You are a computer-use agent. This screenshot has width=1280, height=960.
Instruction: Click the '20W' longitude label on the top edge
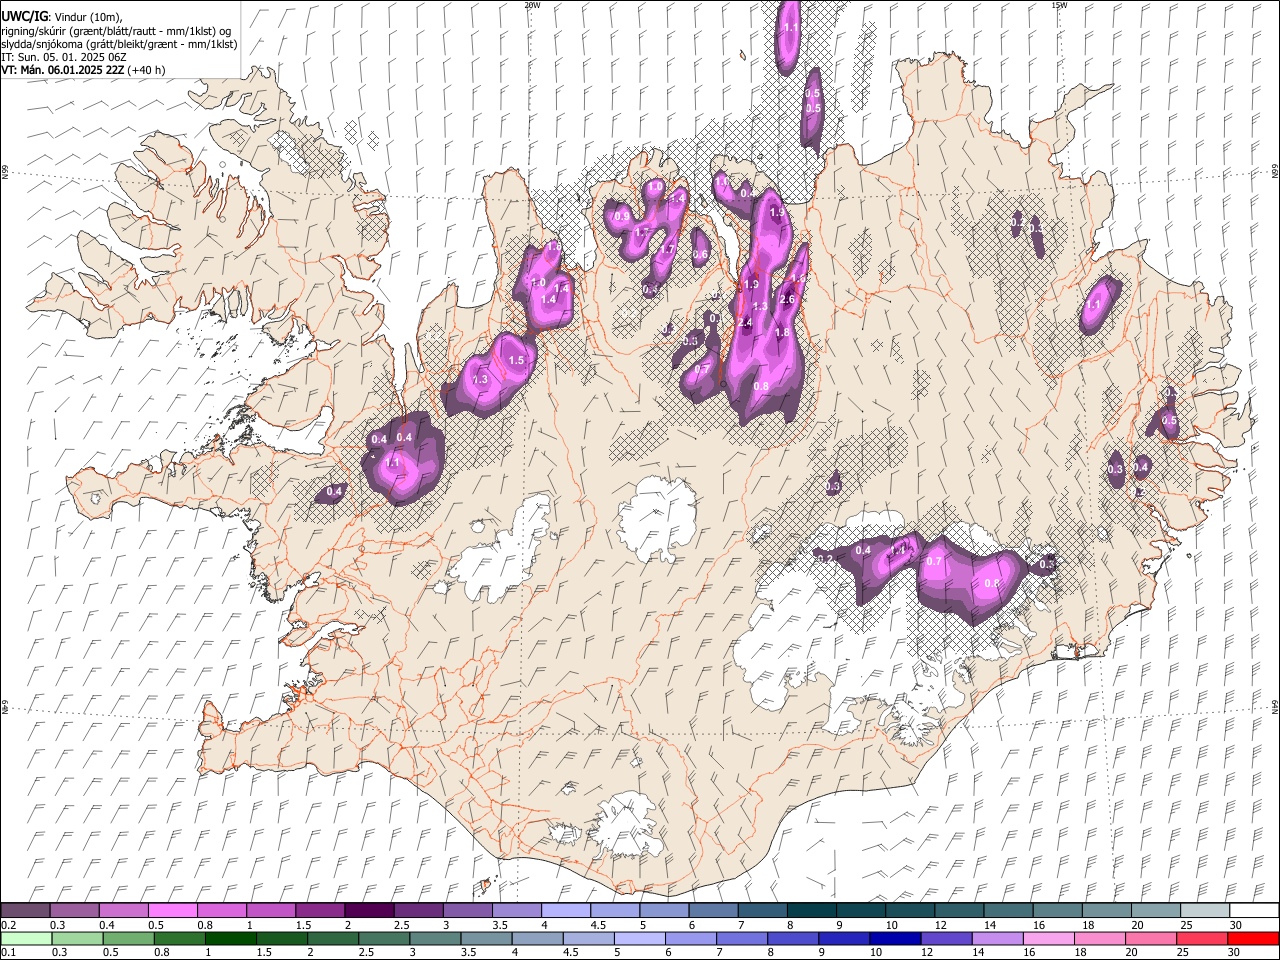(532, 5)
